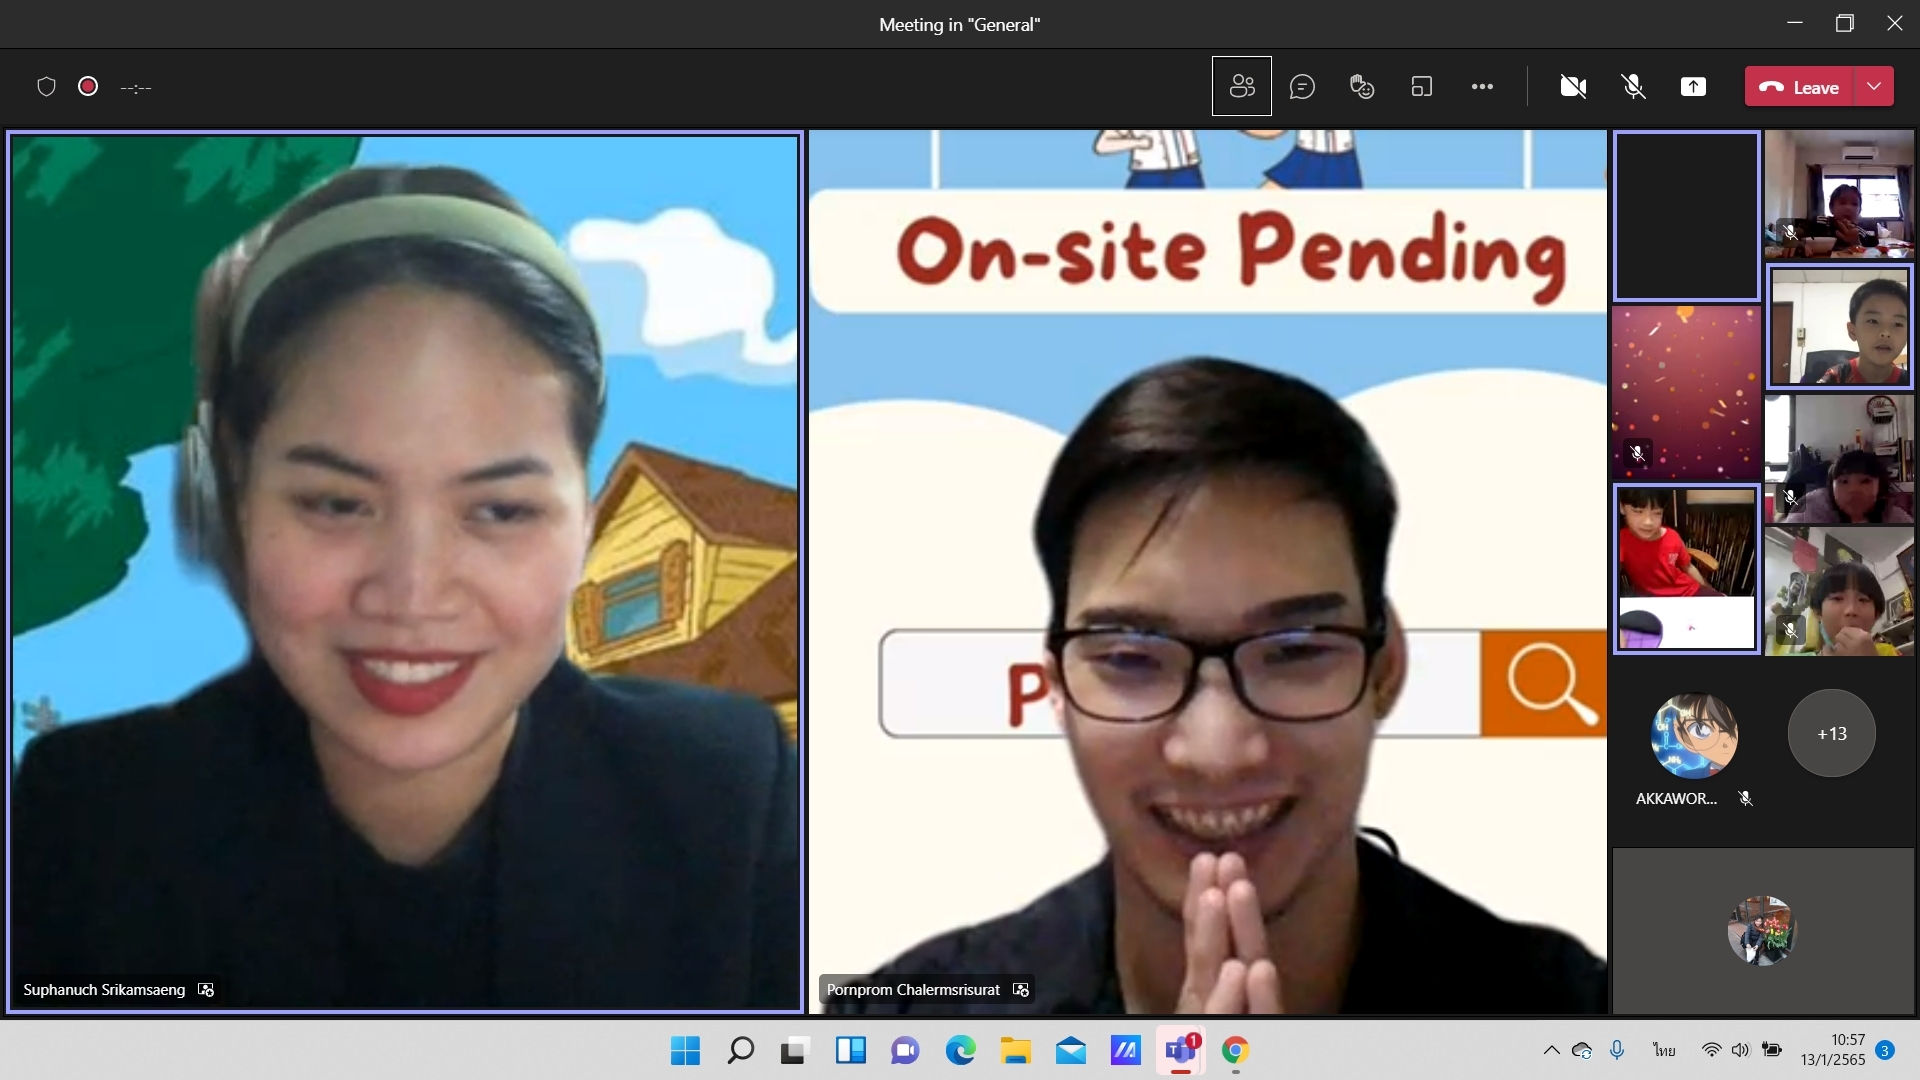Open the meeting chat
Screen dimensions: 1920x1080
pos(1301,87)
